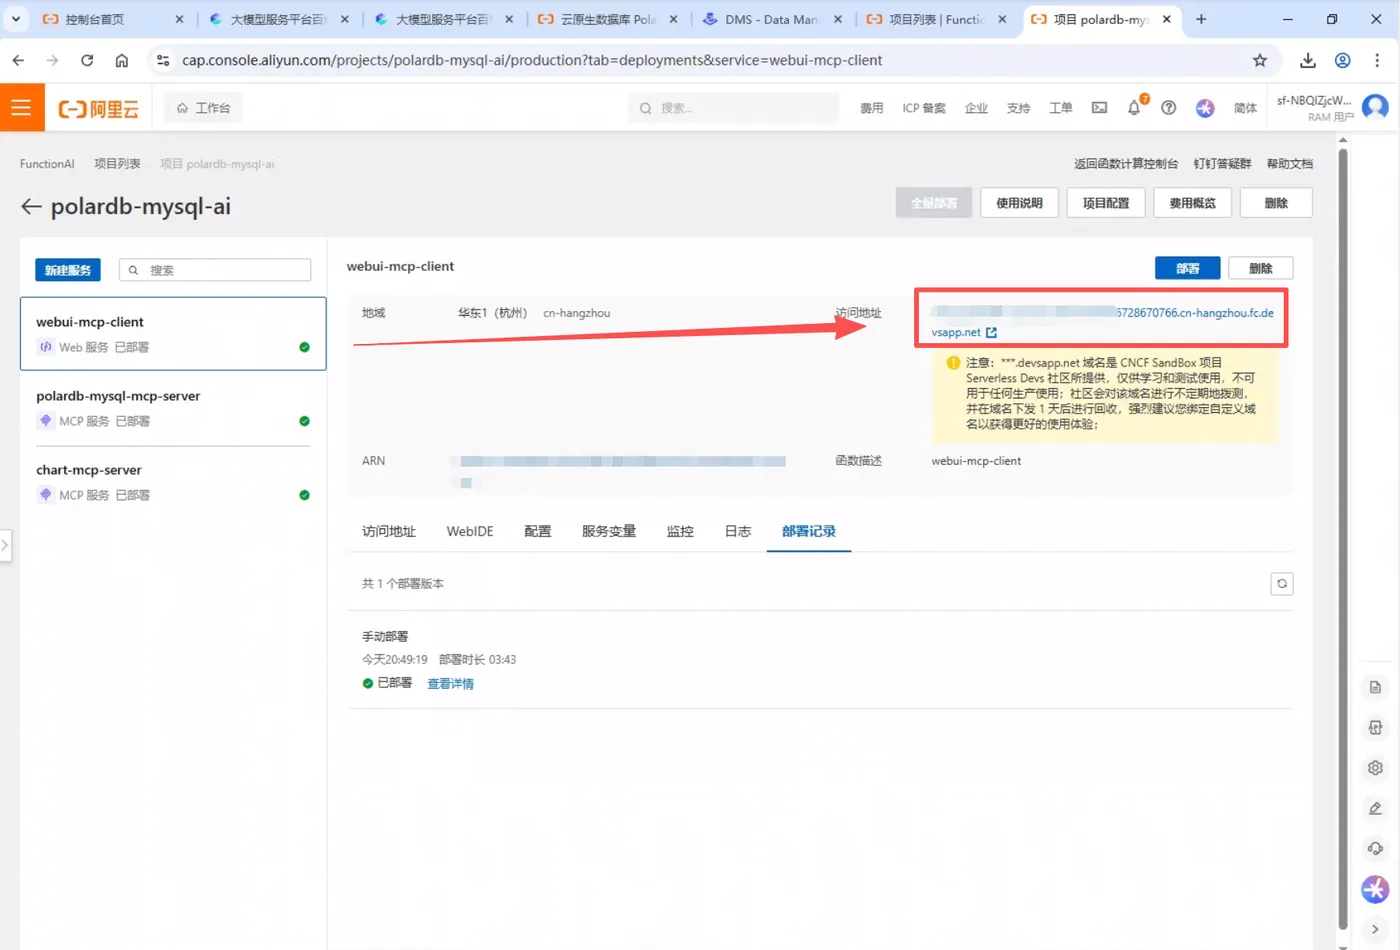Refresh the deployment records list
Viewport: 1400px width, 950px height.
pyautogui.click(x=1281, y=584)
